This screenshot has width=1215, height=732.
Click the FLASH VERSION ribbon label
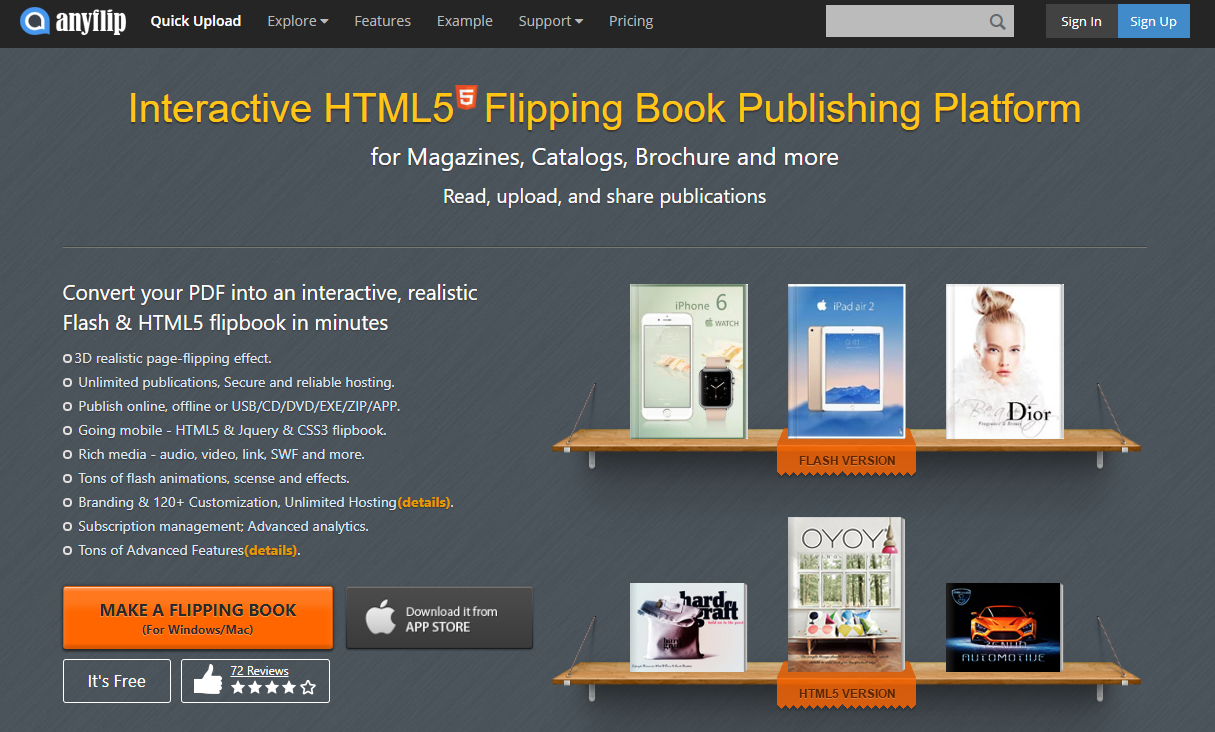tap(846, 461)
